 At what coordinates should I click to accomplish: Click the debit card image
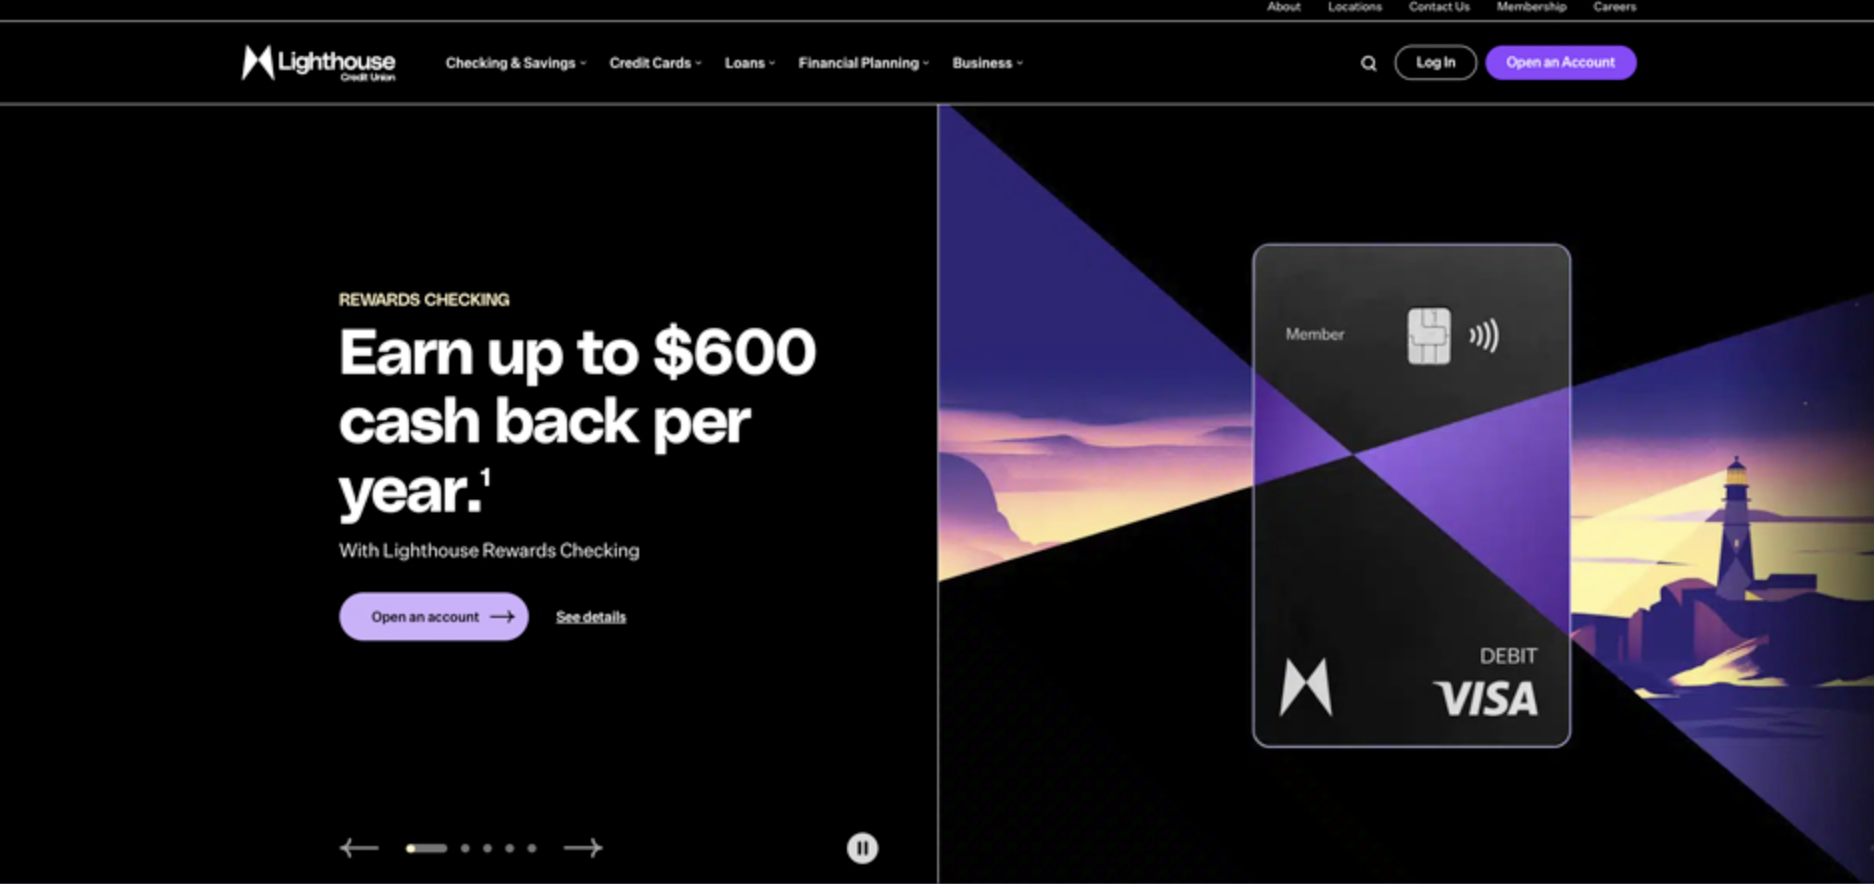[1411, 495]
